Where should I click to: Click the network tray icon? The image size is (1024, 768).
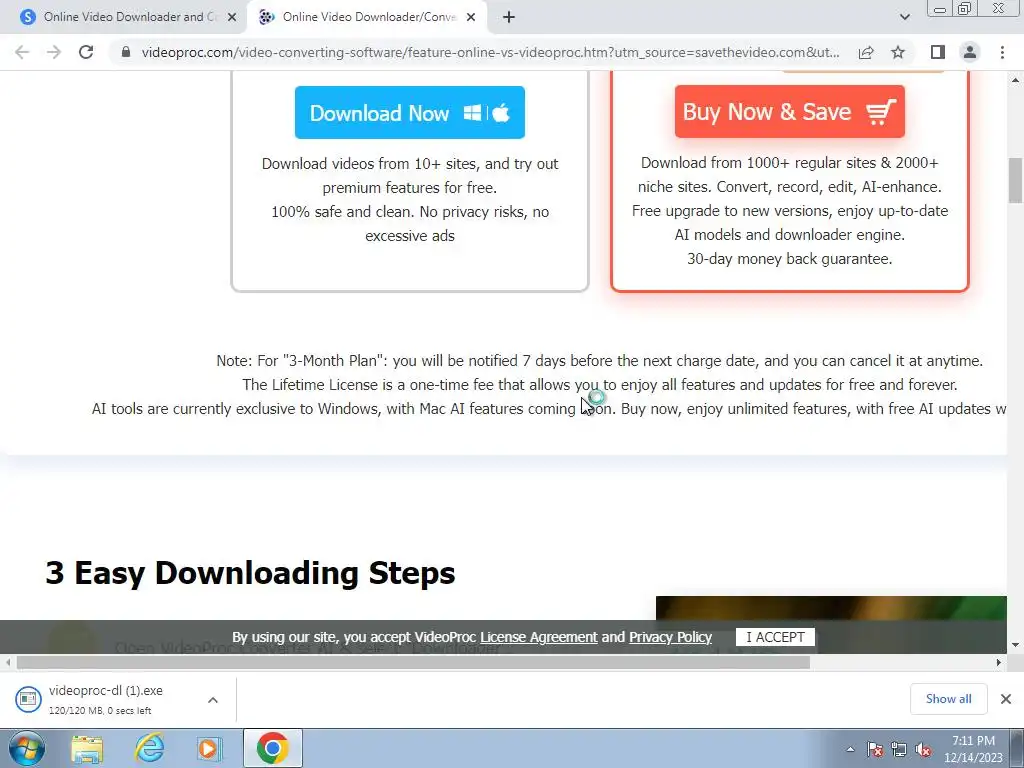point(899,749)
